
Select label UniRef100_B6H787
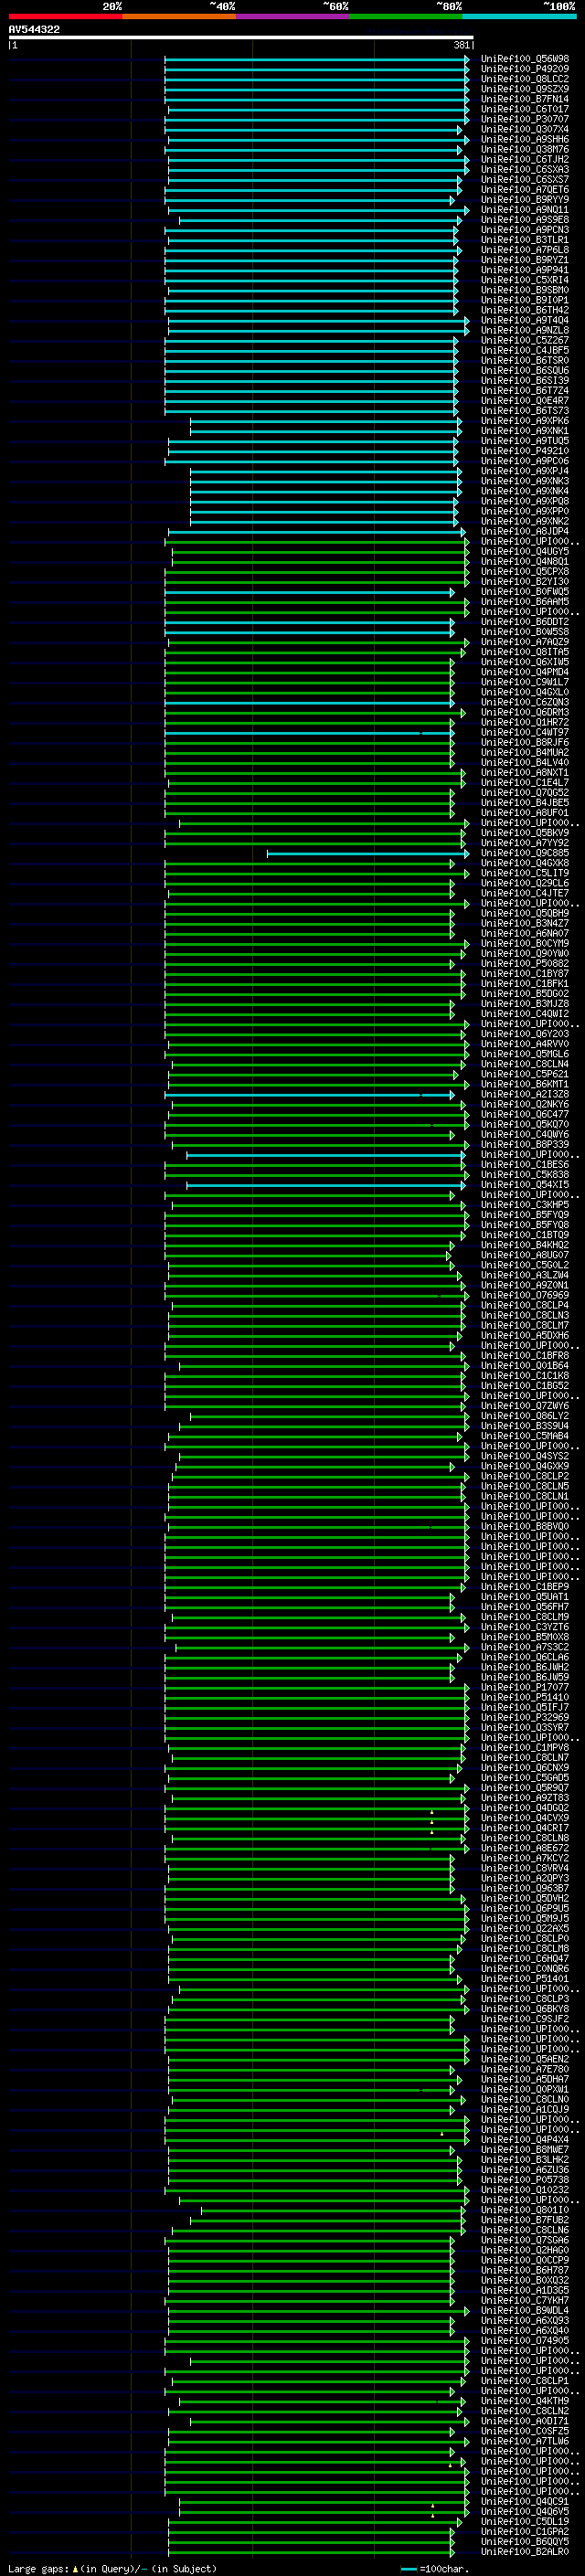pos(525,2270)
